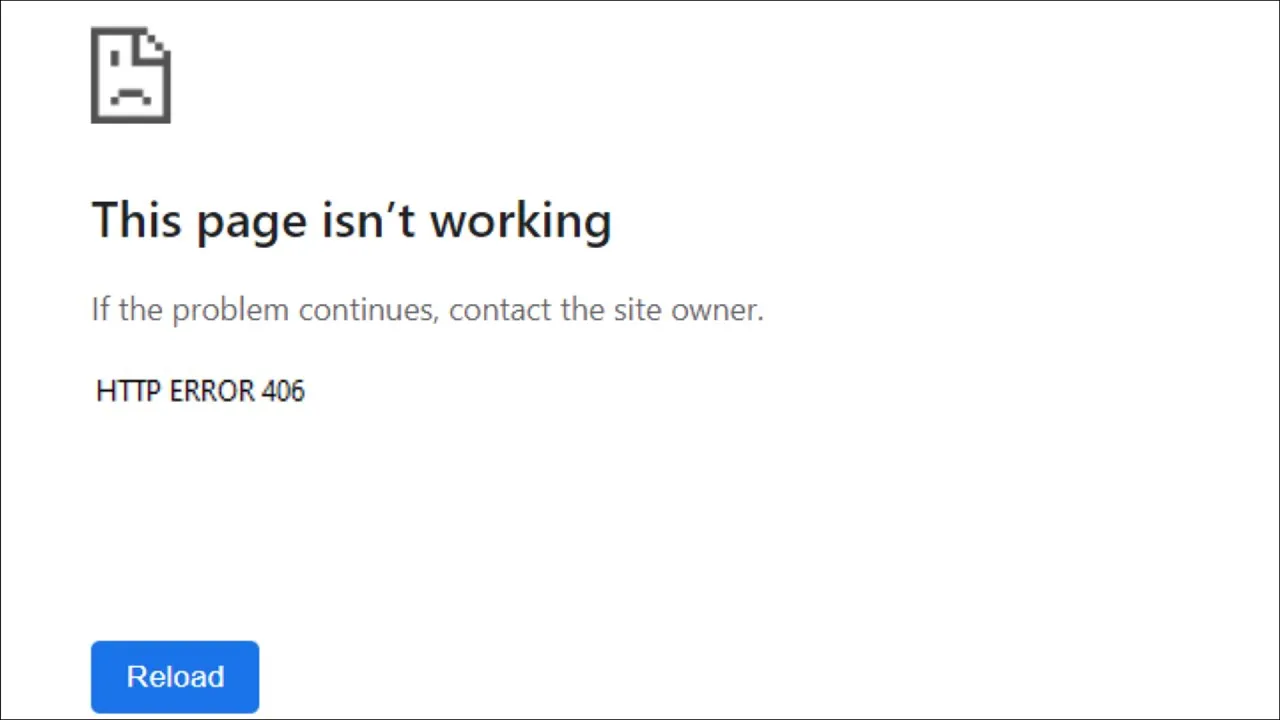Click the "HTTP ERROR 406" error code
Screen dimensions: 1280x720
[200, 390]
